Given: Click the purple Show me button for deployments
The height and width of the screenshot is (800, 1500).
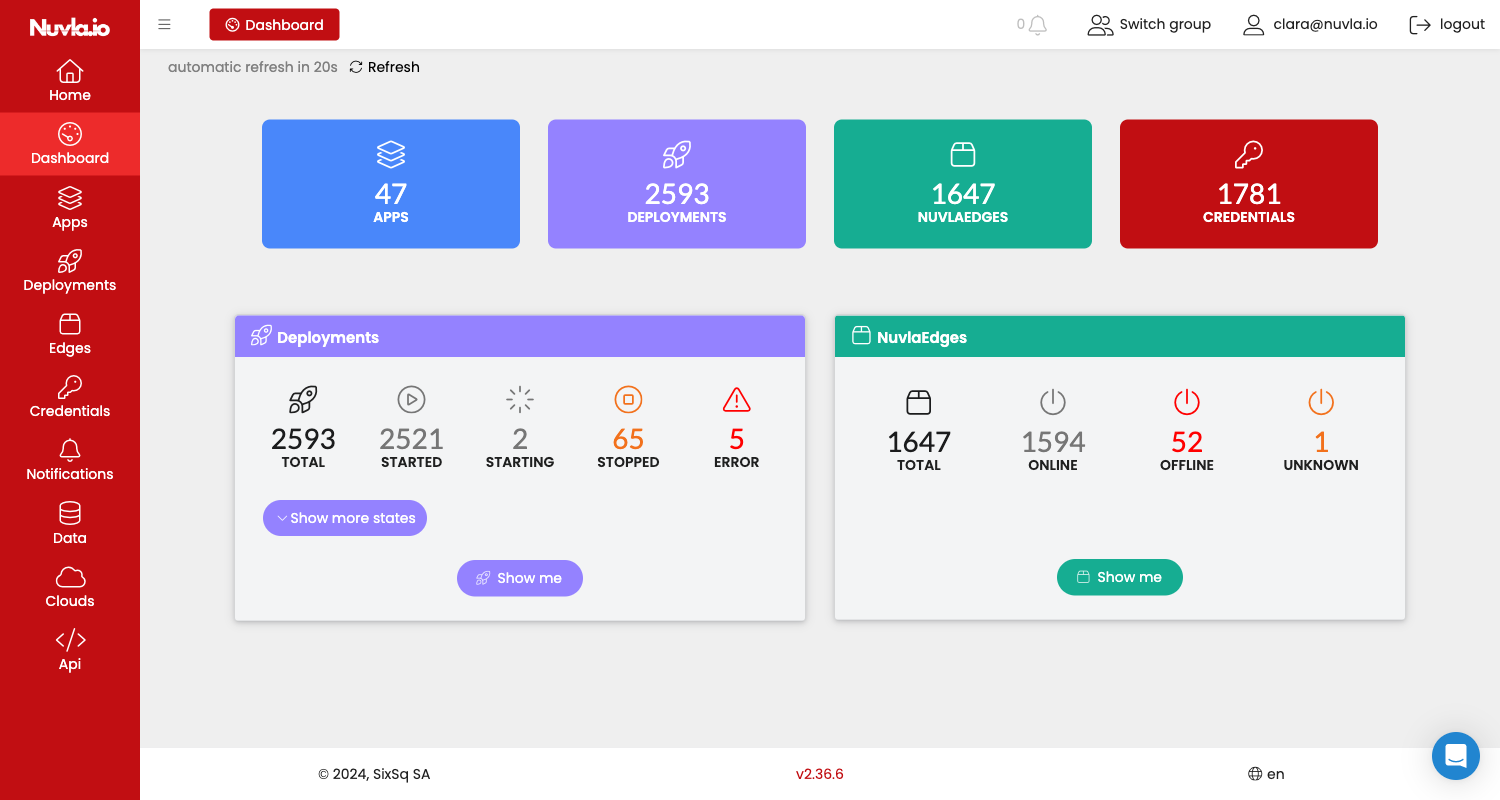Looking at the screenshot, I should pyautogui.click(x=520, y=578).
